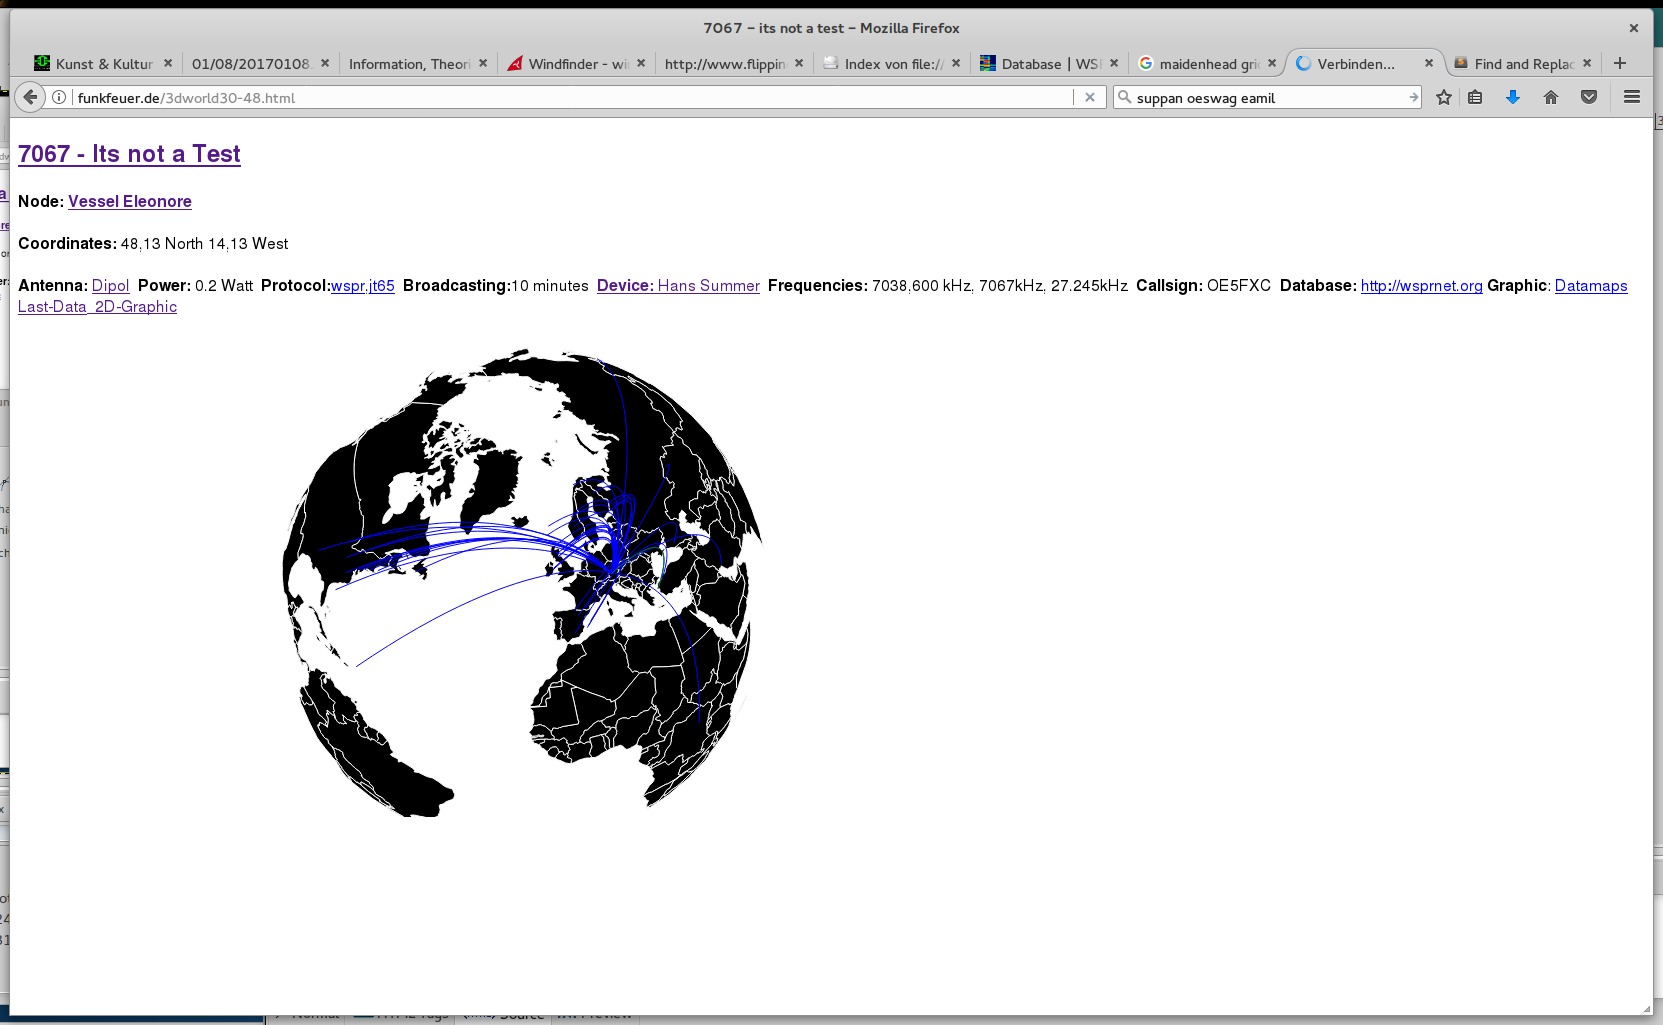Submit search with the go arrow
Screen dimensions: 1663x1025
tap(1413, 97)
